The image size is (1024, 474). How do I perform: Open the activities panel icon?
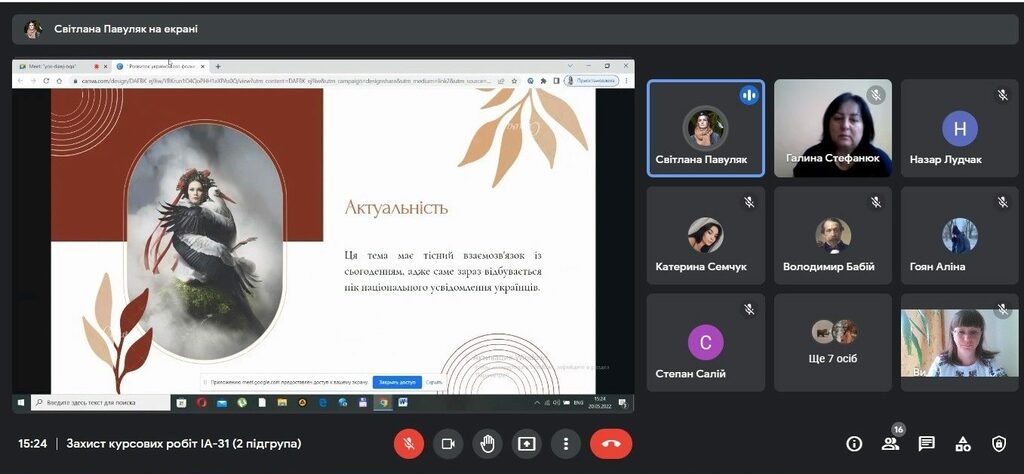[963, 444]
